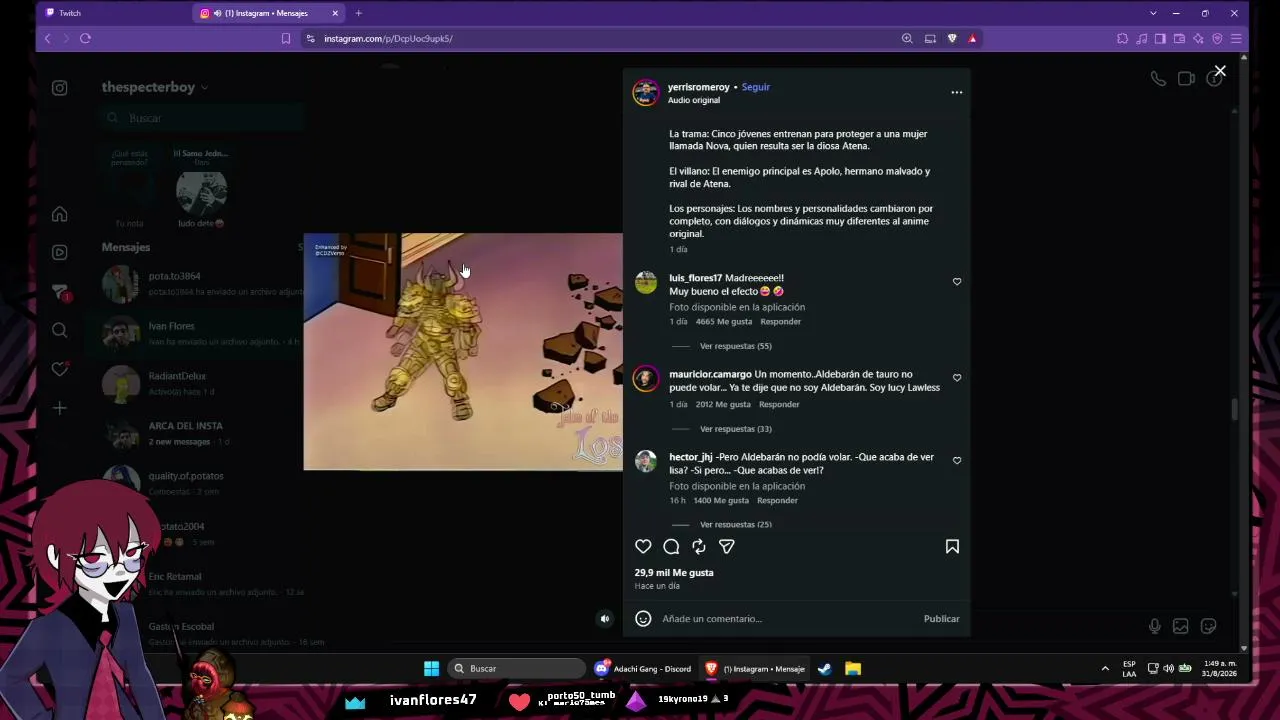Viewport: 1280px width, 720px height.
Task: Open pota.to3864 conversation
Action: 196,284
